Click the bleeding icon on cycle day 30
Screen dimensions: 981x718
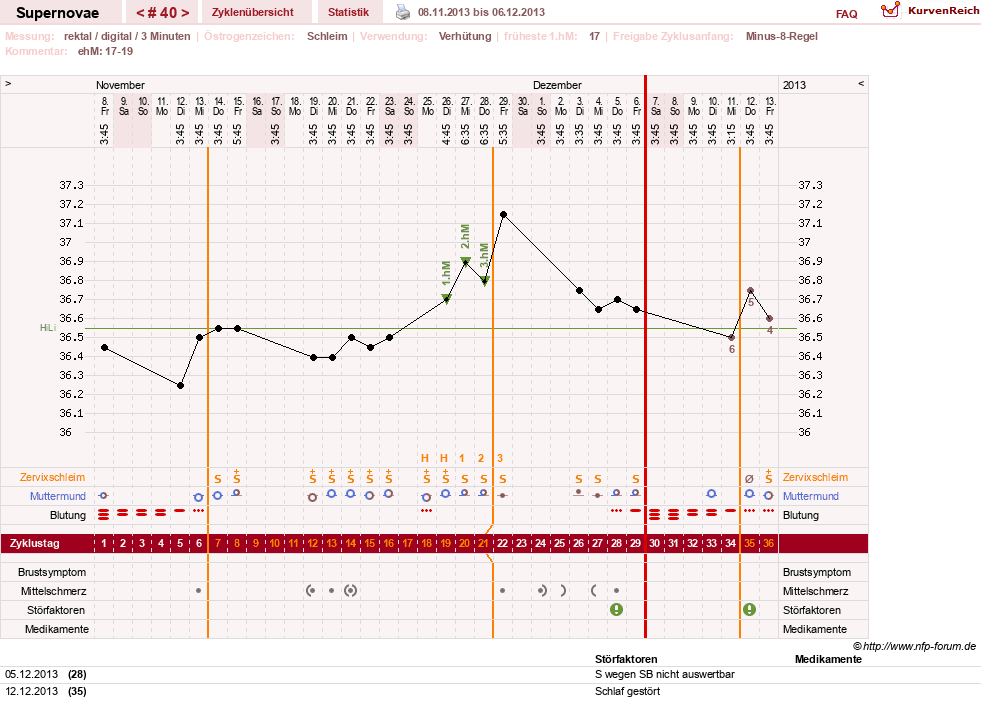654,515
